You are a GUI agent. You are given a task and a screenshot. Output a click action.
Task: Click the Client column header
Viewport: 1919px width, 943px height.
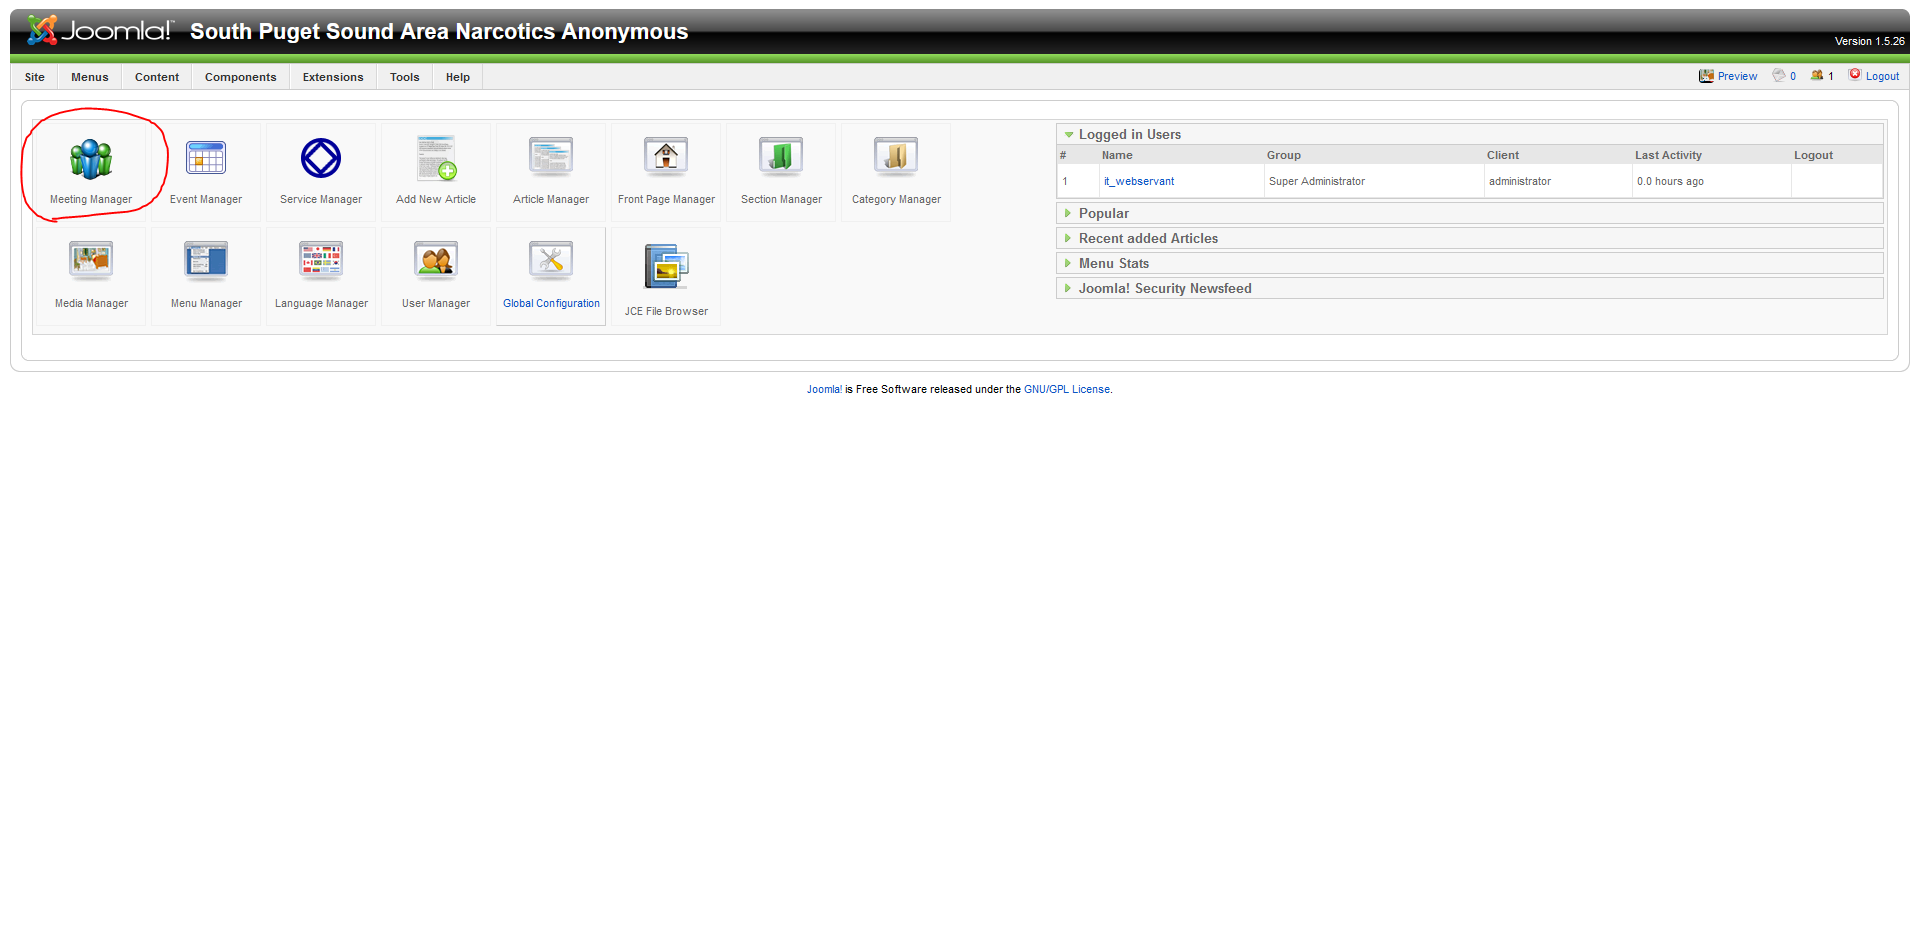tap(1503, 155)
